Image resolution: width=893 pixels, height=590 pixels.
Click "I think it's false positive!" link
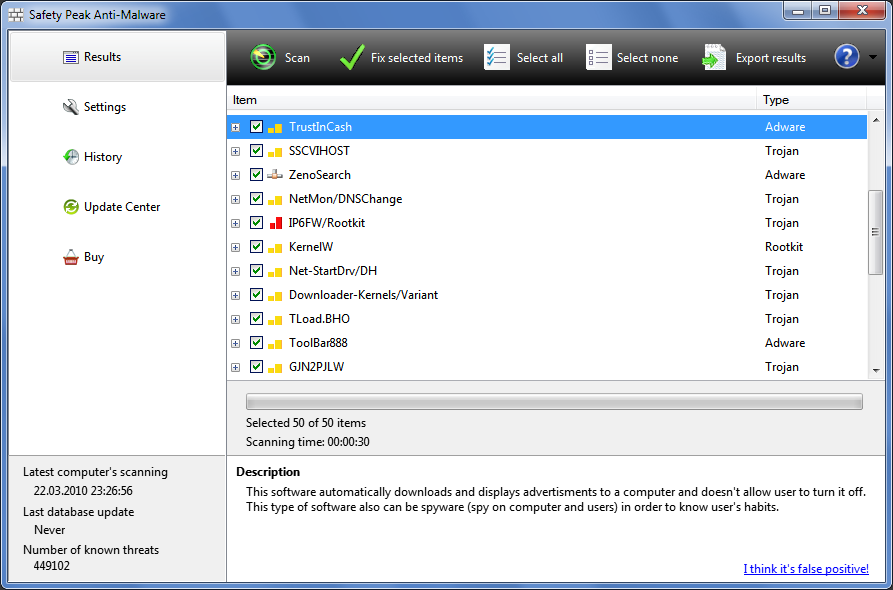pyautogui.click(x=806, y=568)
